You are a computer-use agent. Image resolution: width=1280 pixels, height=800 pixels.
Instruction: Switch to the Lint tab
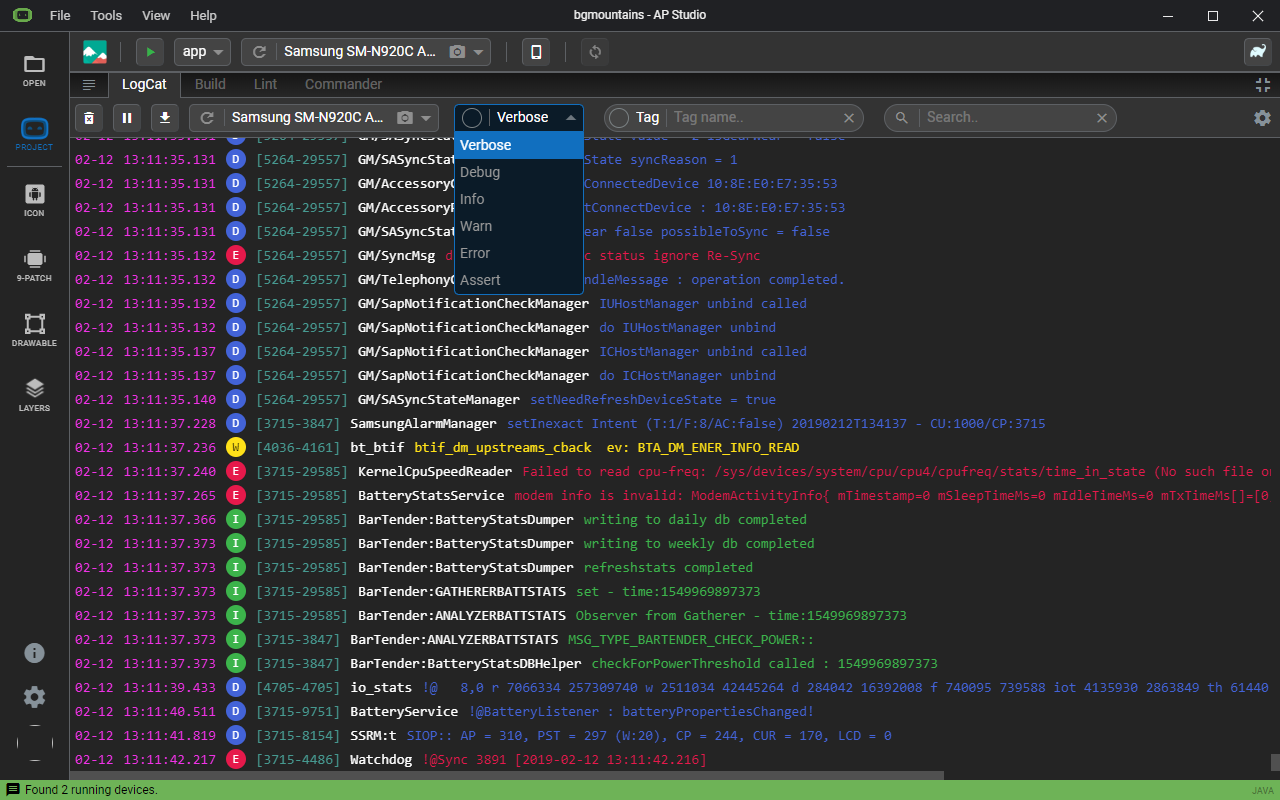pos(265,85)
